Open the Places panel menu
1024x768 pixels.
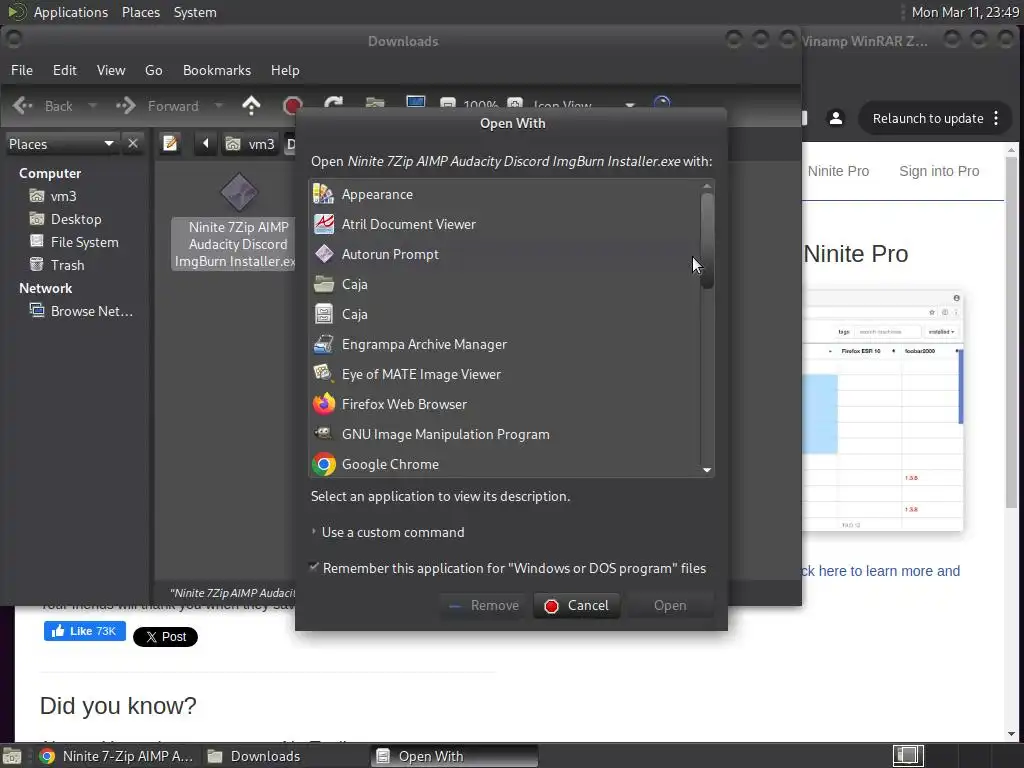[141, 12]
